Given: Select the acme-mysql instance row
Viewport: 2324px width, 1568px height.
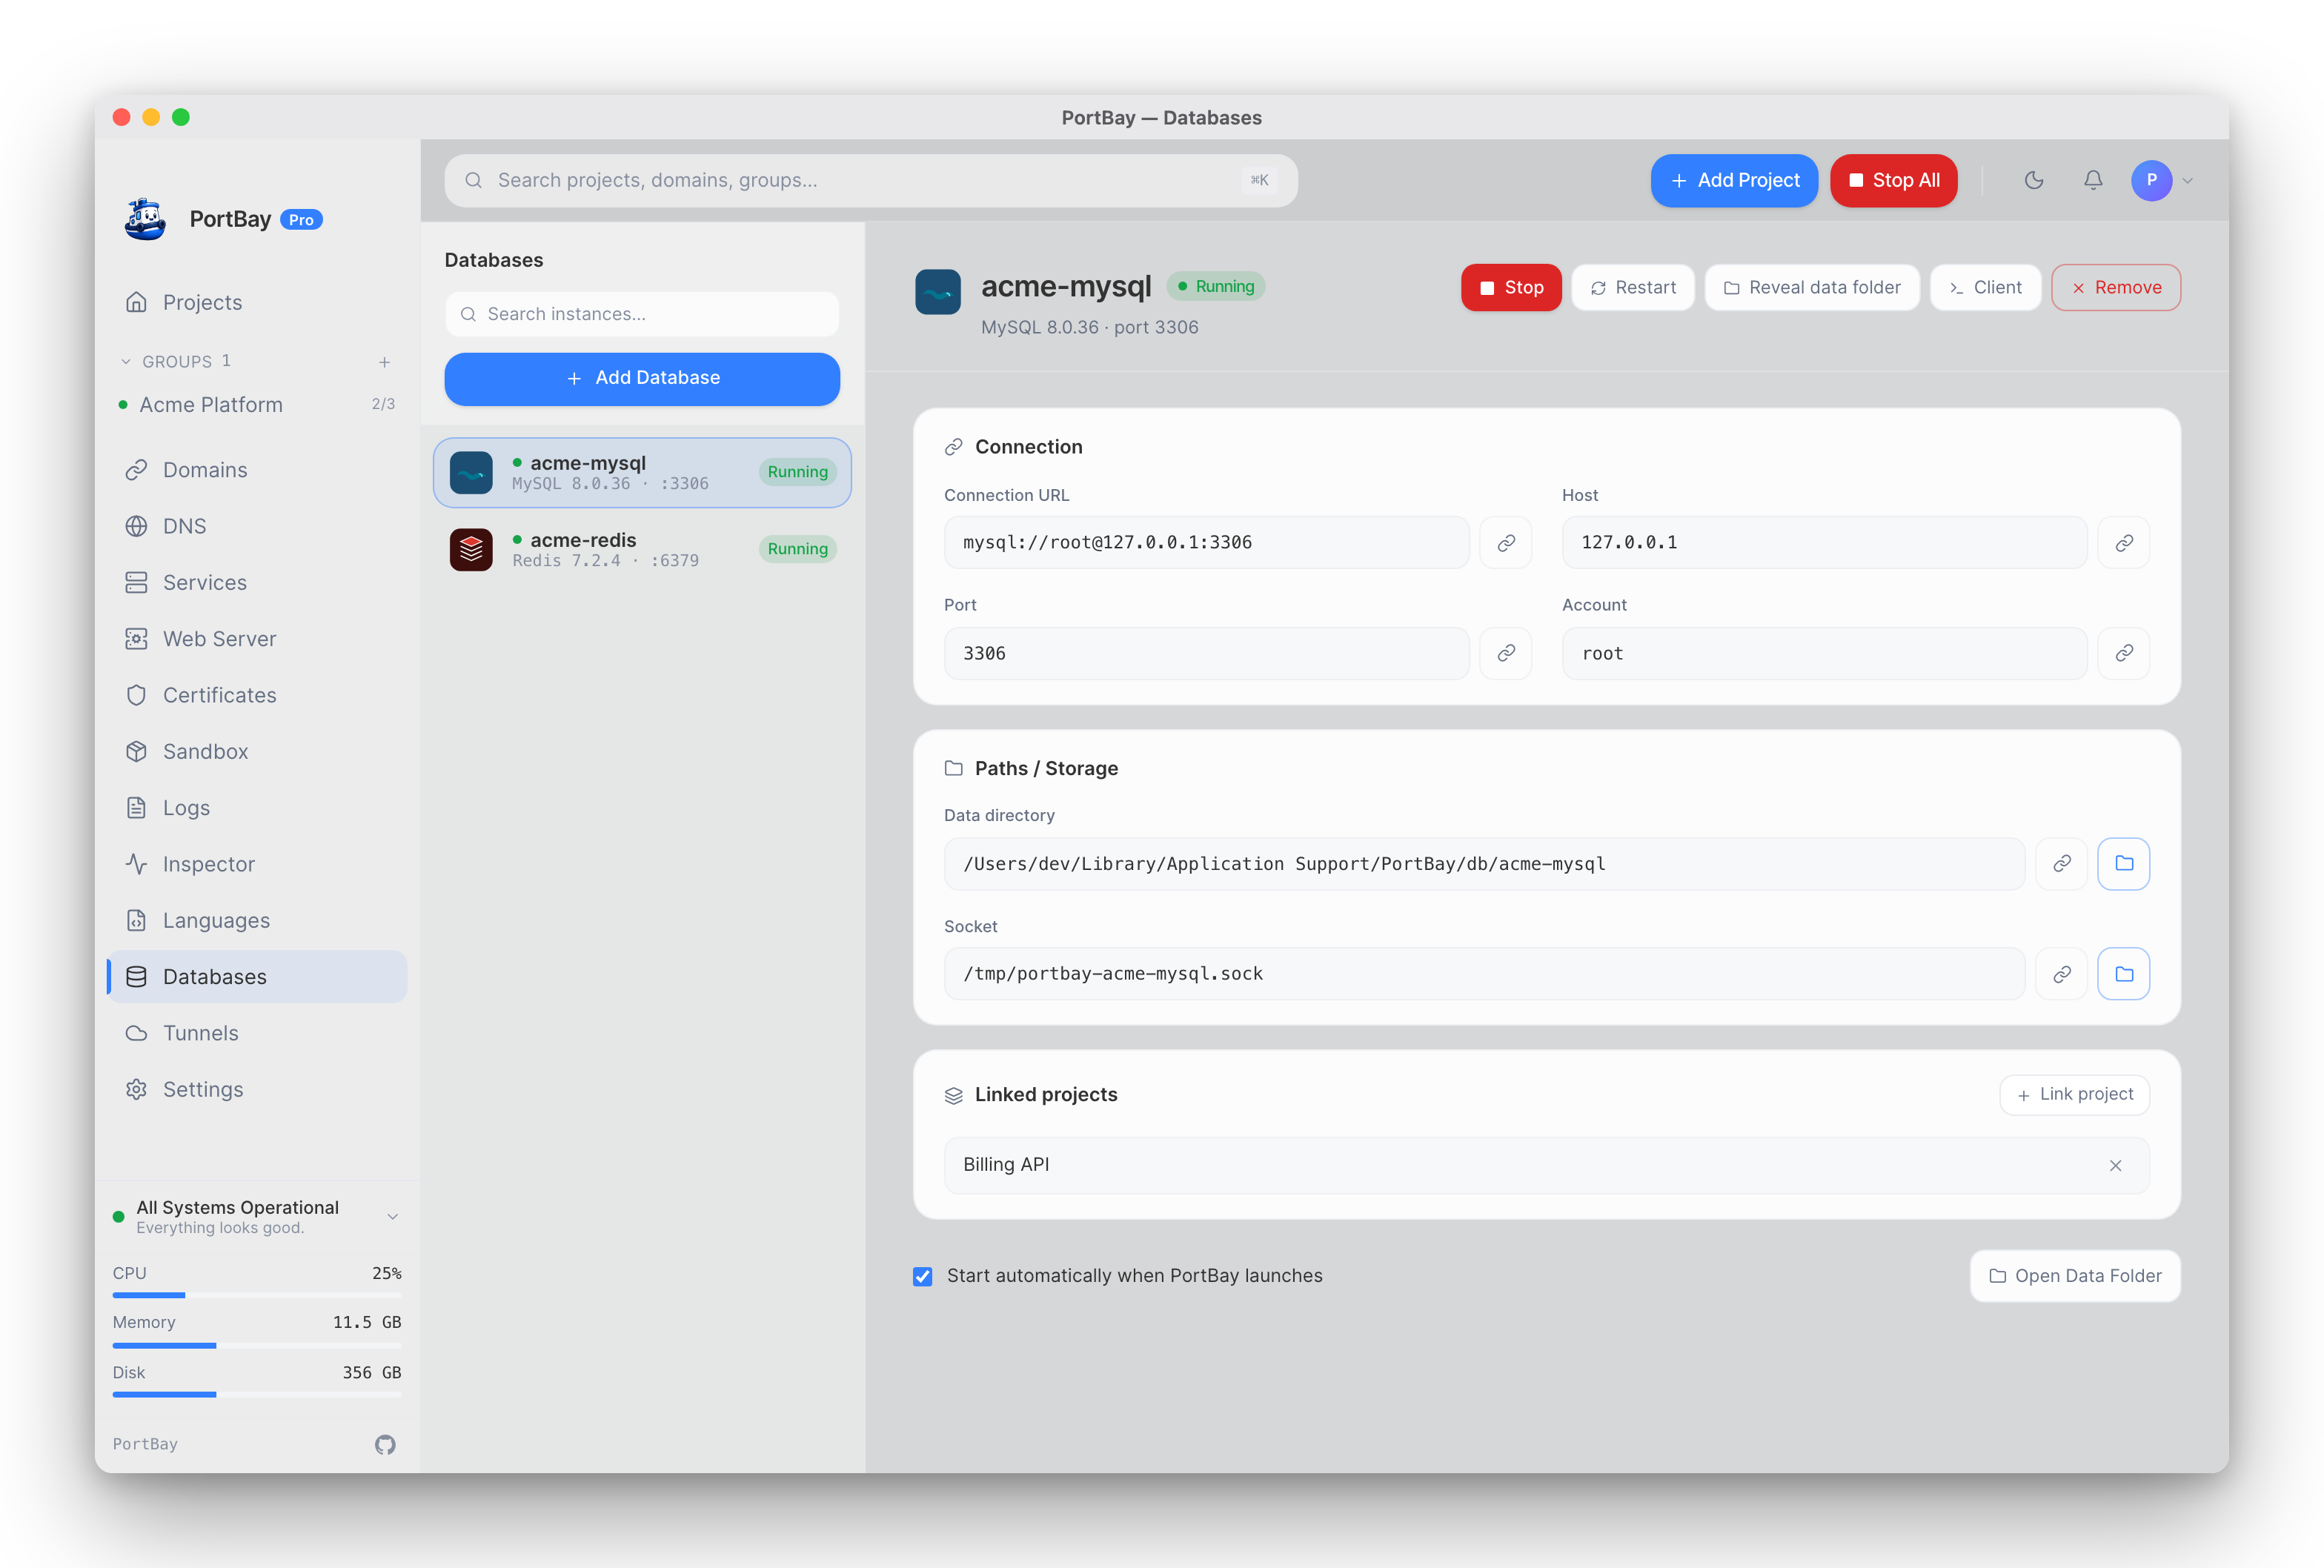Looking at the screenshot, I should coord(642,473).
